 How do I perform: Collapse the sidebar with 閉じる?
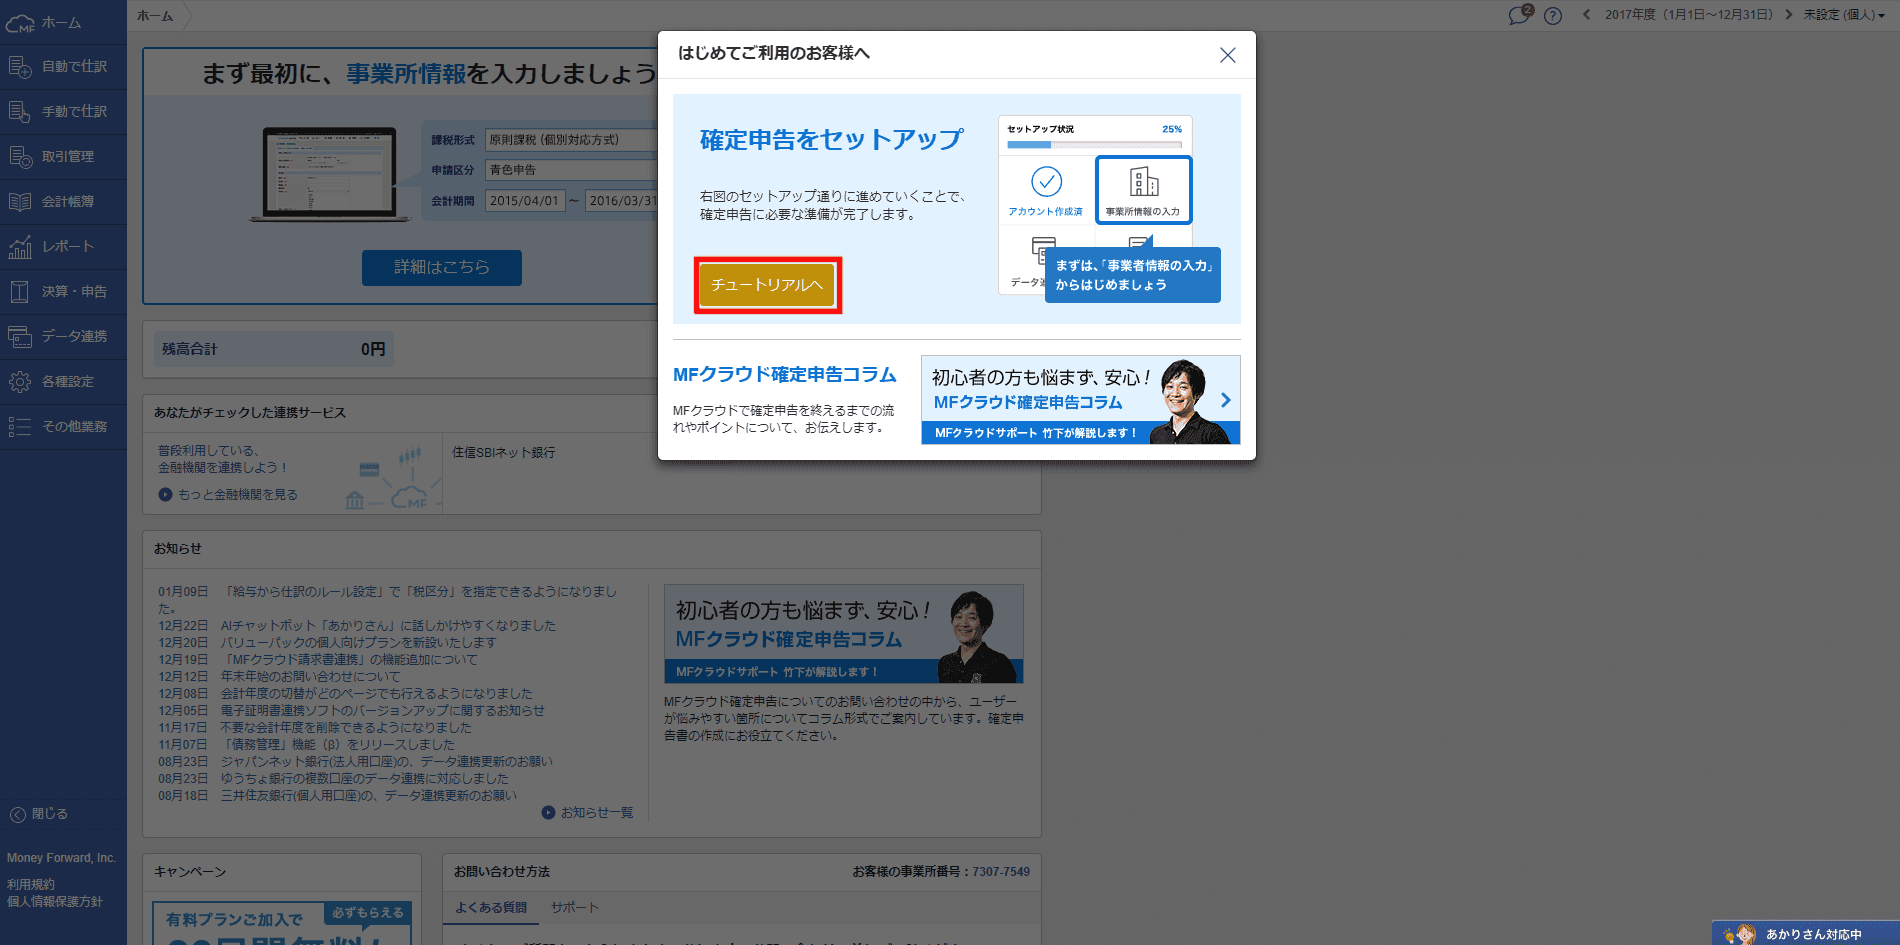(x=40, y=814)
